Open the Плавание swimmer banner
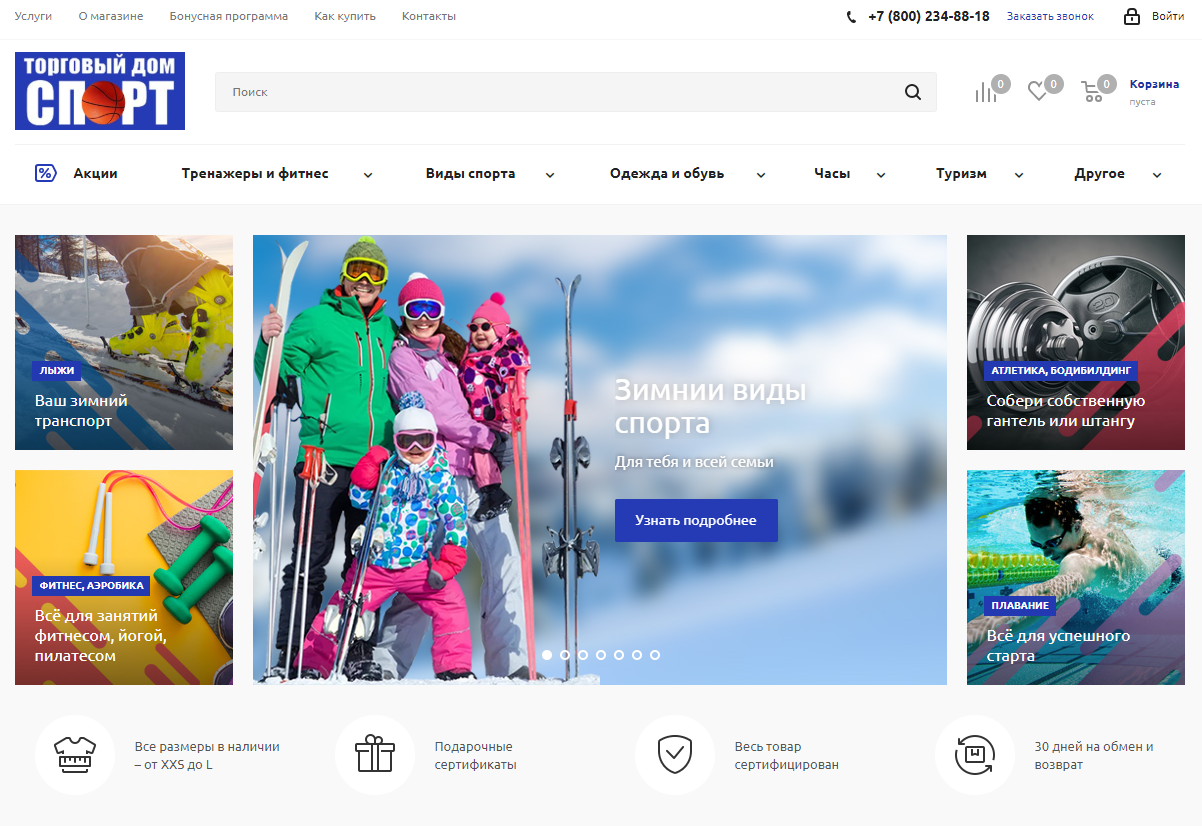The width and height of the screenshot is (1202, 826). click(x=1076, y=577)
